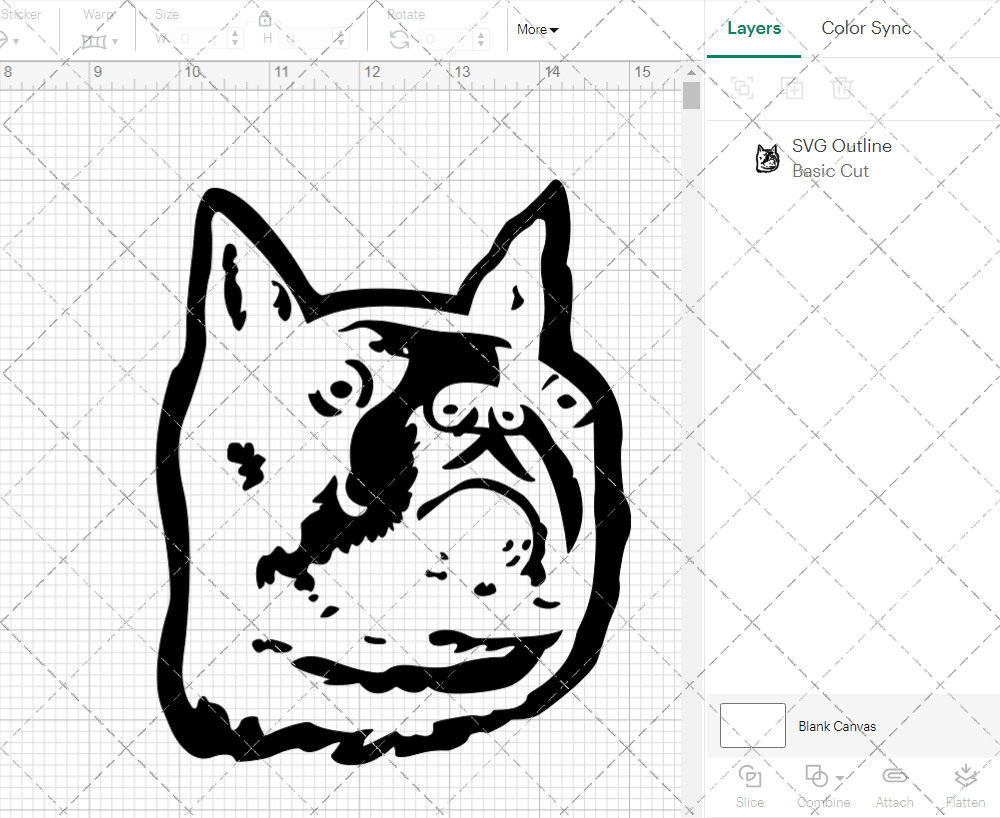This screenshot has width=1000, height=818.
Task: Select the Flatten tool
Action: pos(965,786)
